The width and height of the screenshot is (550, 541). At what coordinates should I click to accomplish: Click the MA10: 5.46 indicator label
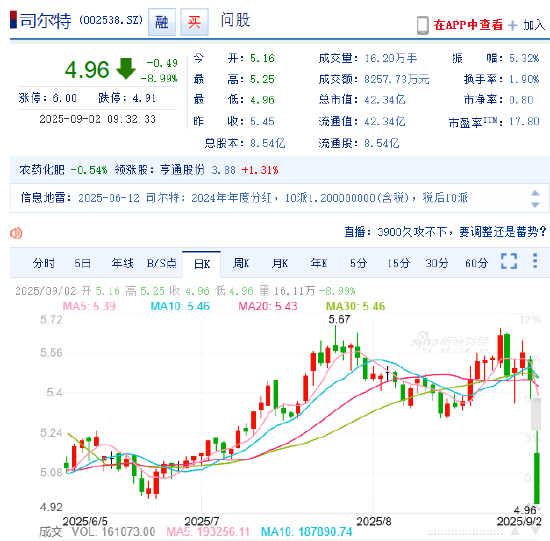180,306
